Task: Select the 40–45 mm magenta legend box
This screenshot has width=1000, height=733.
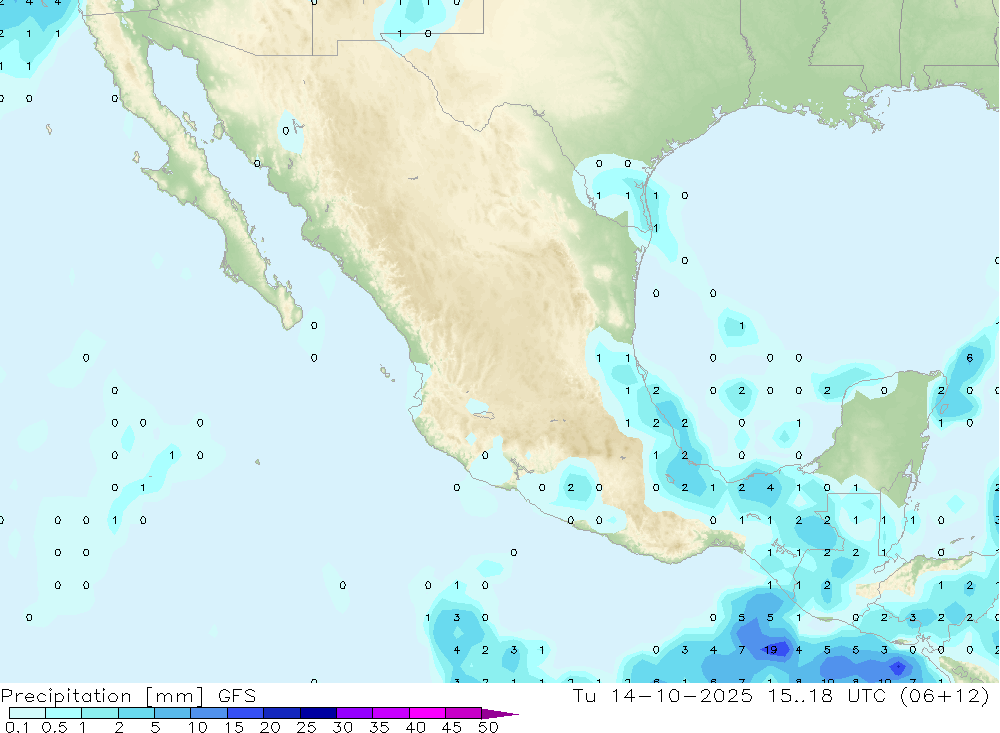Action: 427,713
